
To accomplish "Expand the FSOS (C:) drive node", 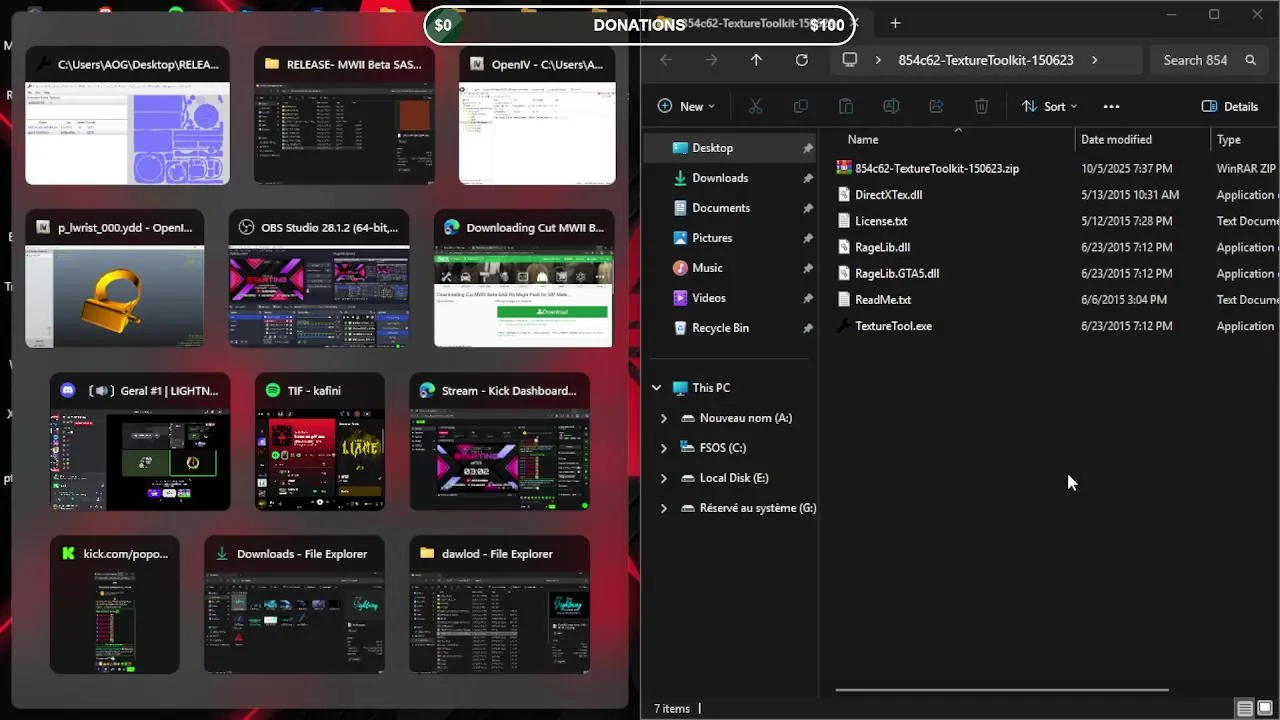I will click(x=664, y=448).
